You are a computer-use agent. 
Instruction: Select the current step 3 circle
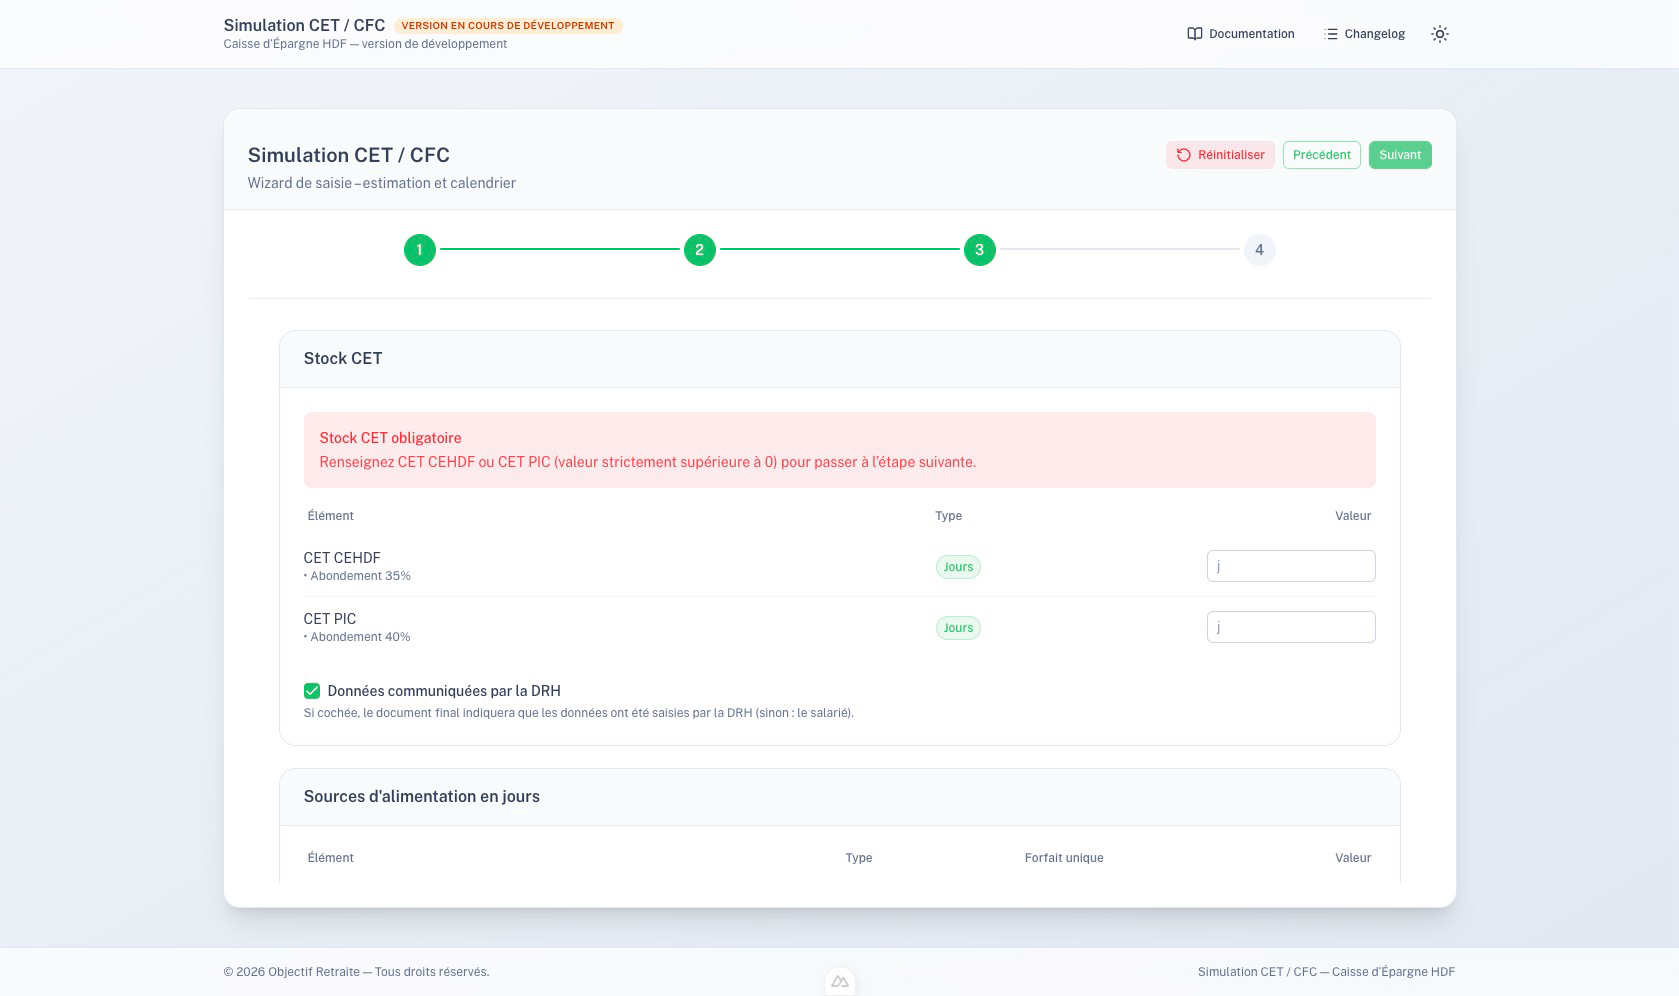click(x=979, y=250)
